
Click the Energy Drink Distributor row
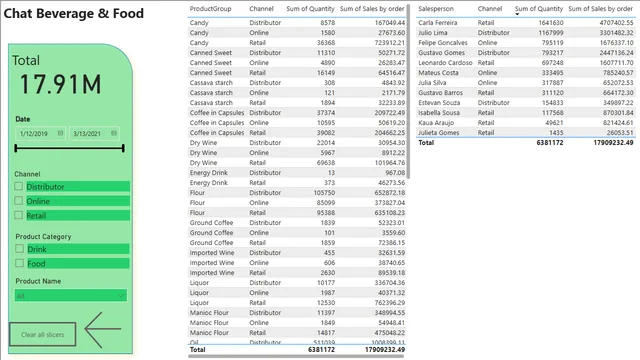click(x=297, y=173)
